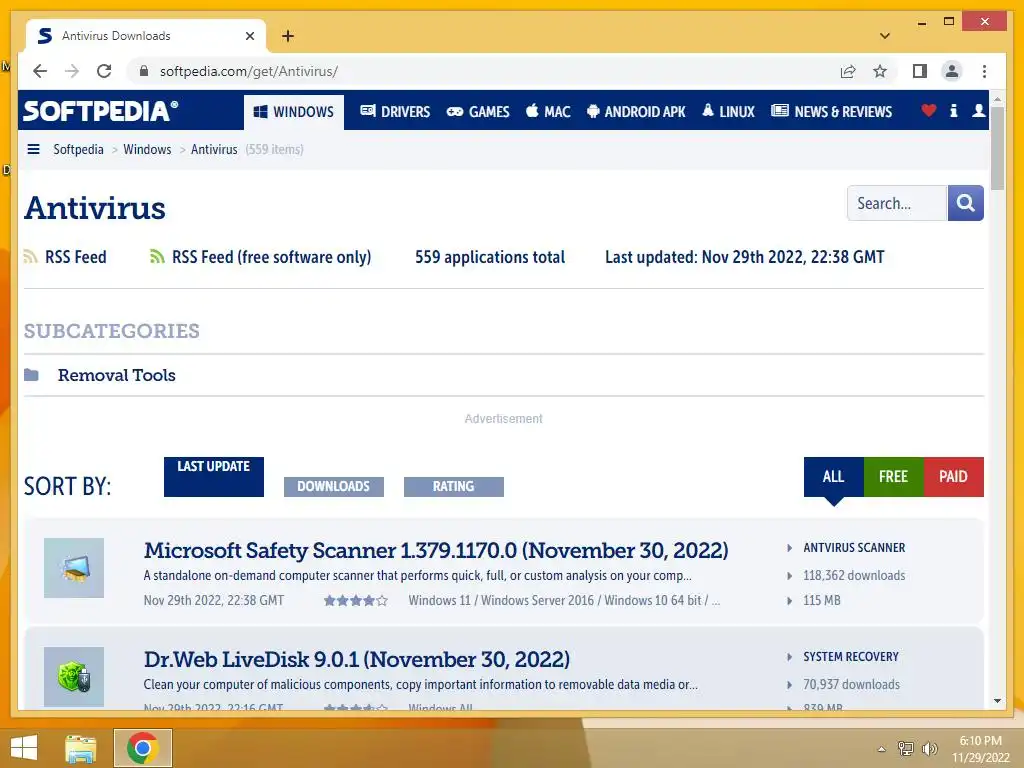Viewport: 1024px width, 768px height.
Task: Select the Windows section tab
Action: coord(294,112)
